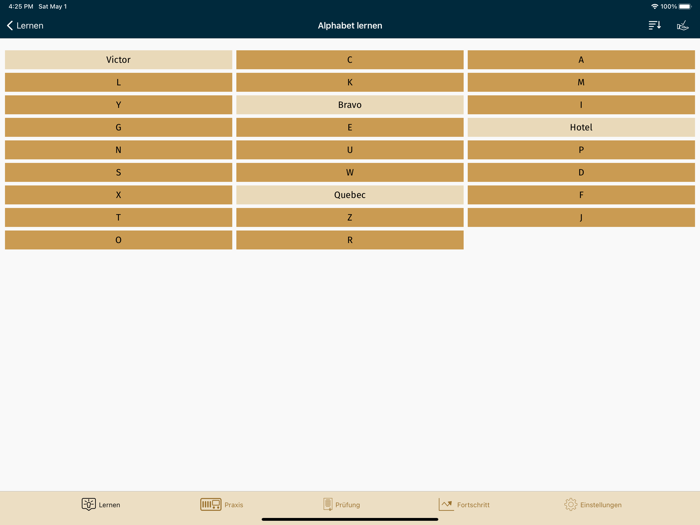Viewport: 700px width, 525px height.
Task: Tap the home indicator bar
Action: [350, 519]
